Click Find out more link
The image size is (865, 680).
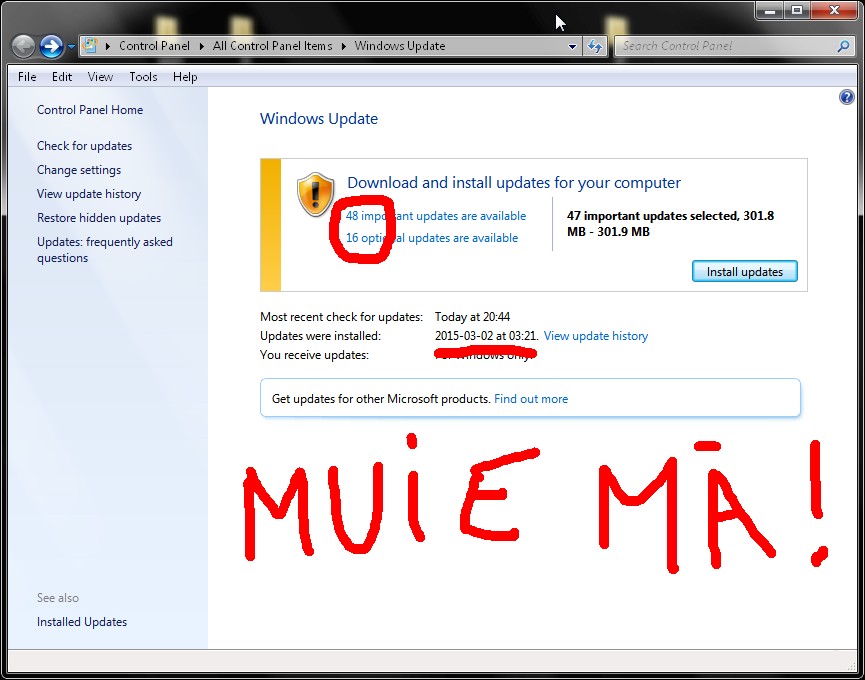(x=531, y=399)
